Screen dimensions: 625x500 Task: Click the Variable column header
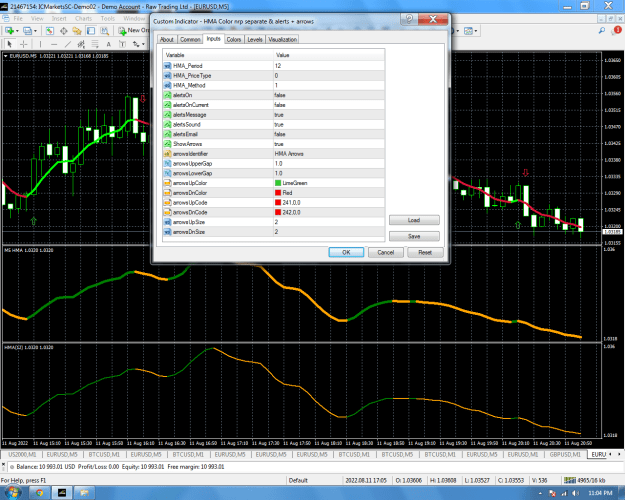pos(218,55)
